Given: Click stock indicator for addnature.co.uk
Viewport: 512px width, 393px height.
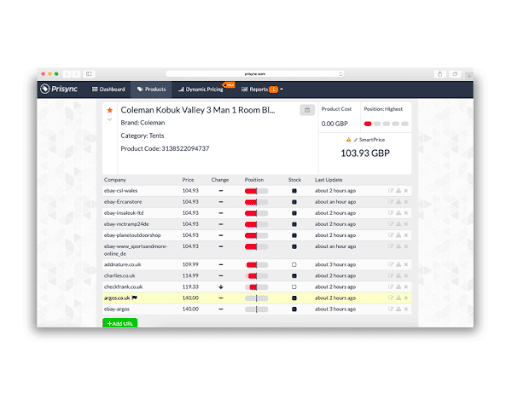Looking at the screenshot, I should [x=294, y=265].
